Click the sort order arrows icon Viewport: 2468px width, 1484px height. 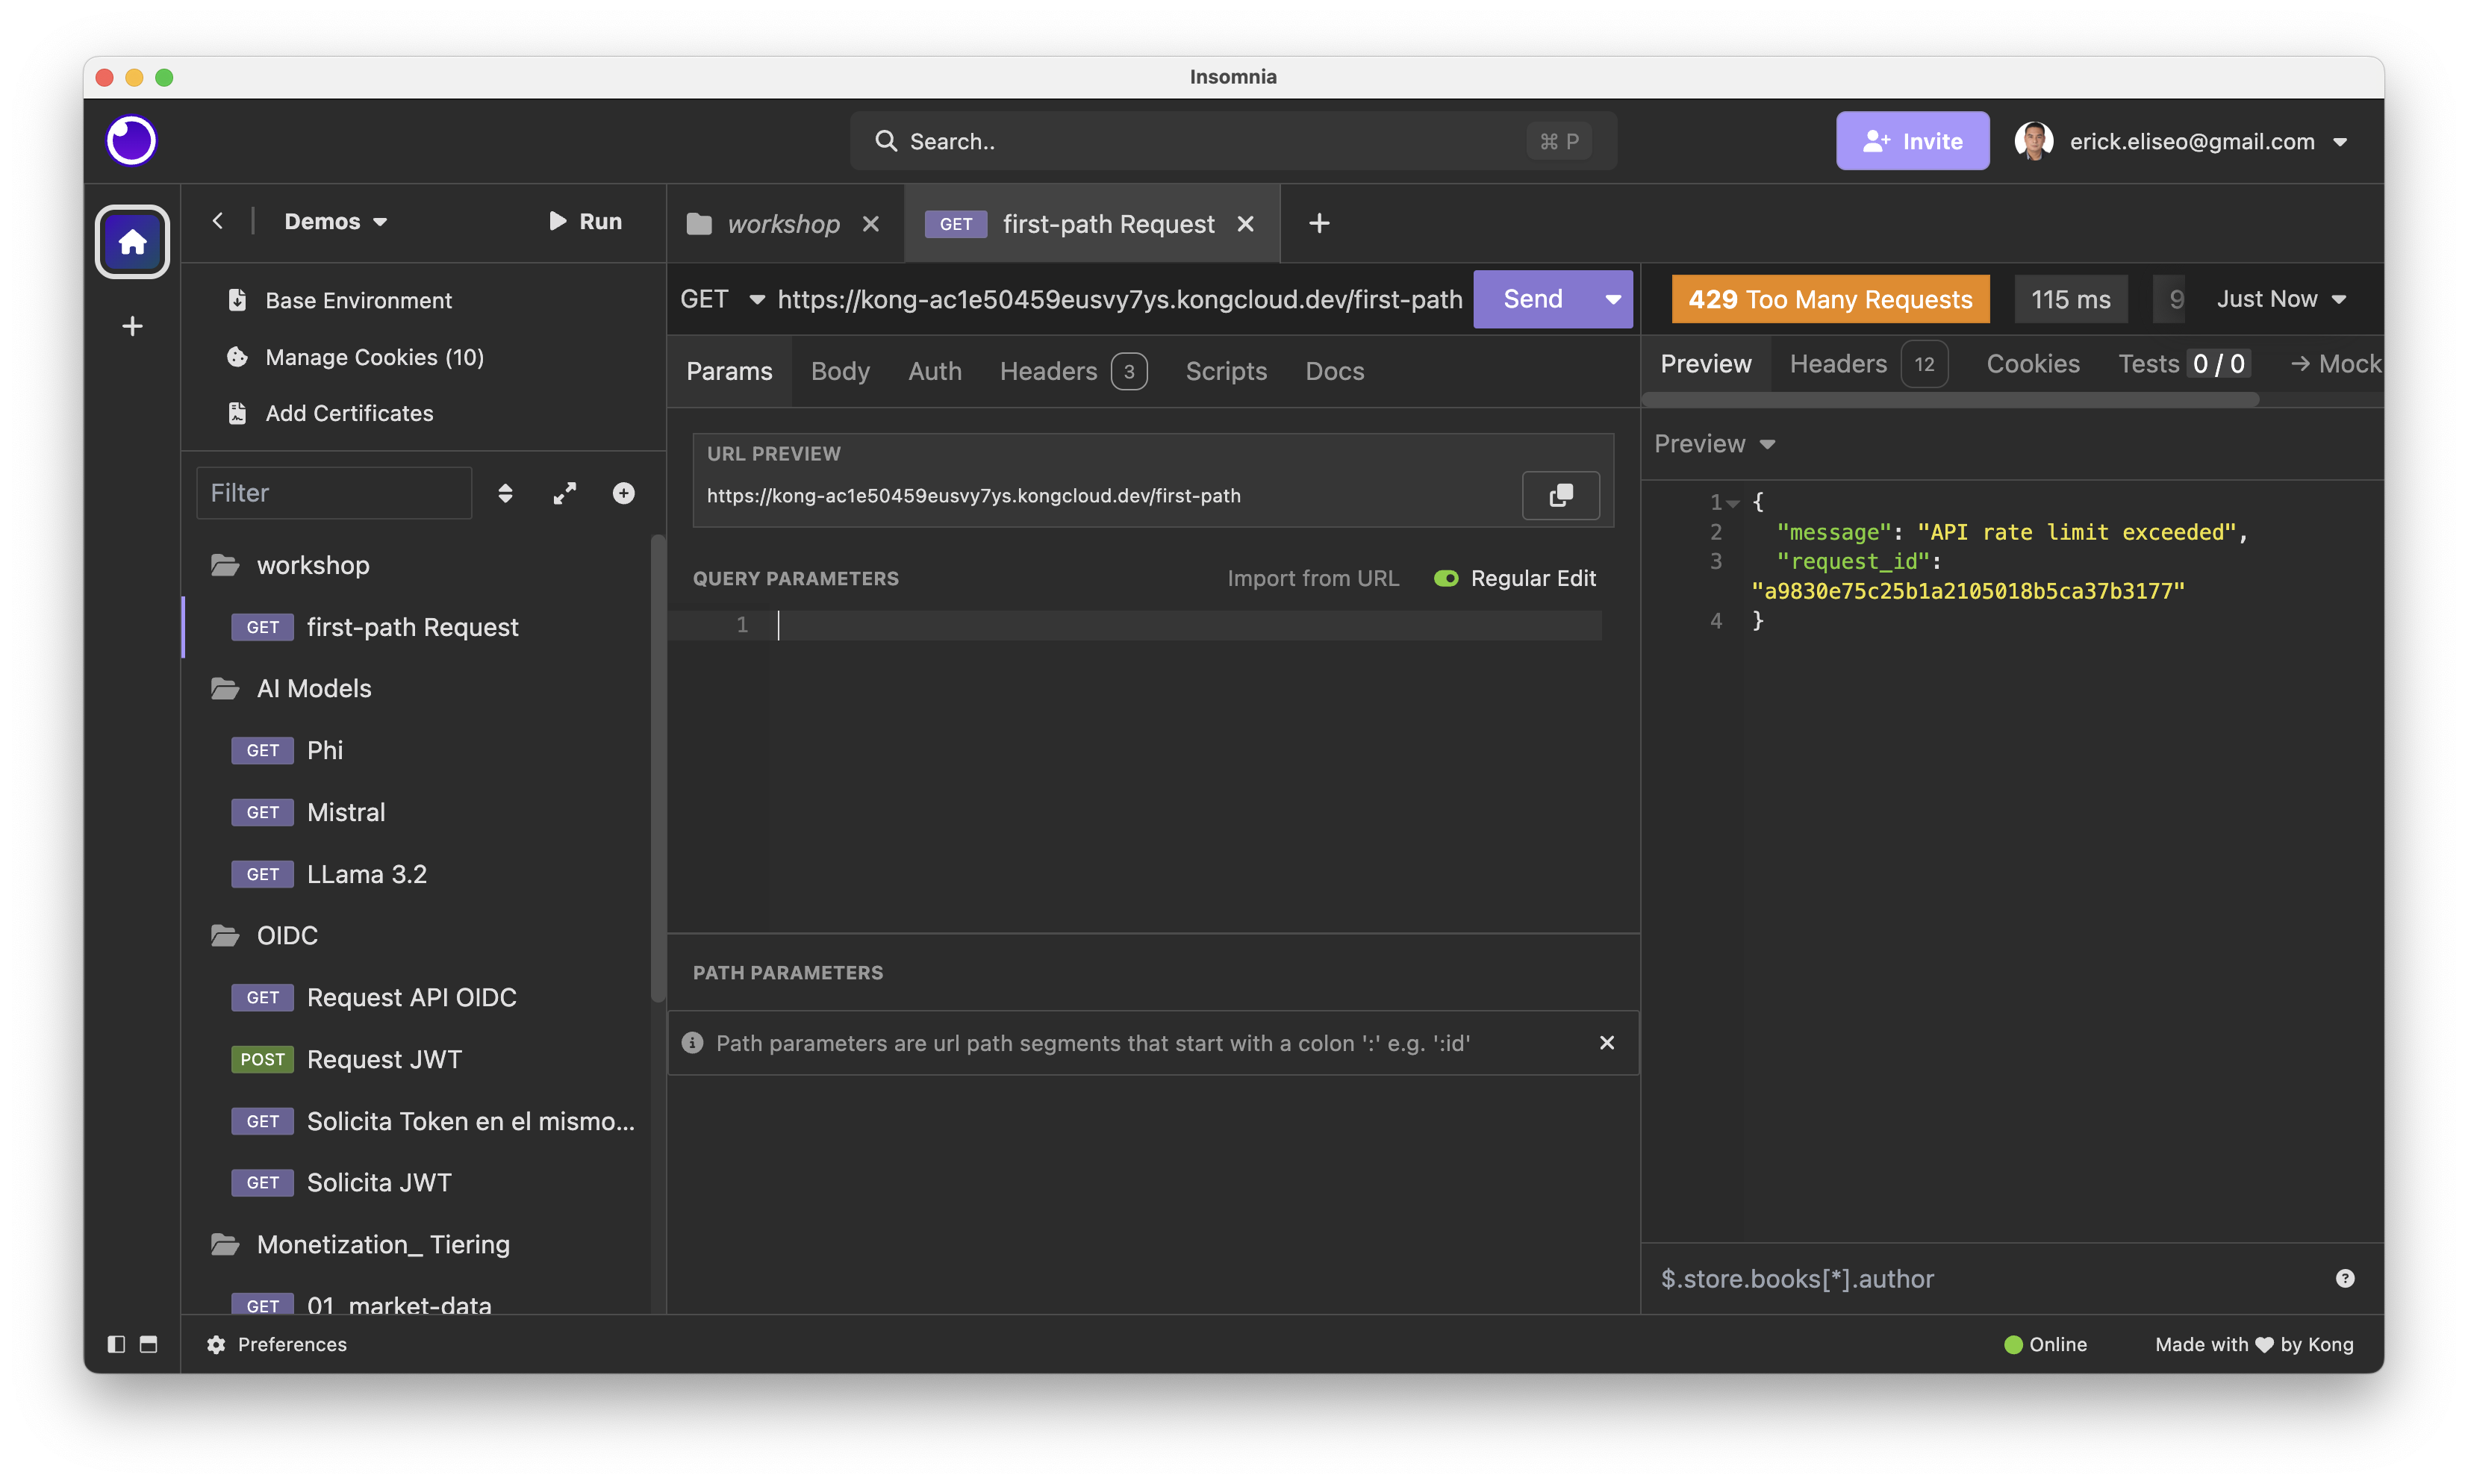(x=505, y=493)
